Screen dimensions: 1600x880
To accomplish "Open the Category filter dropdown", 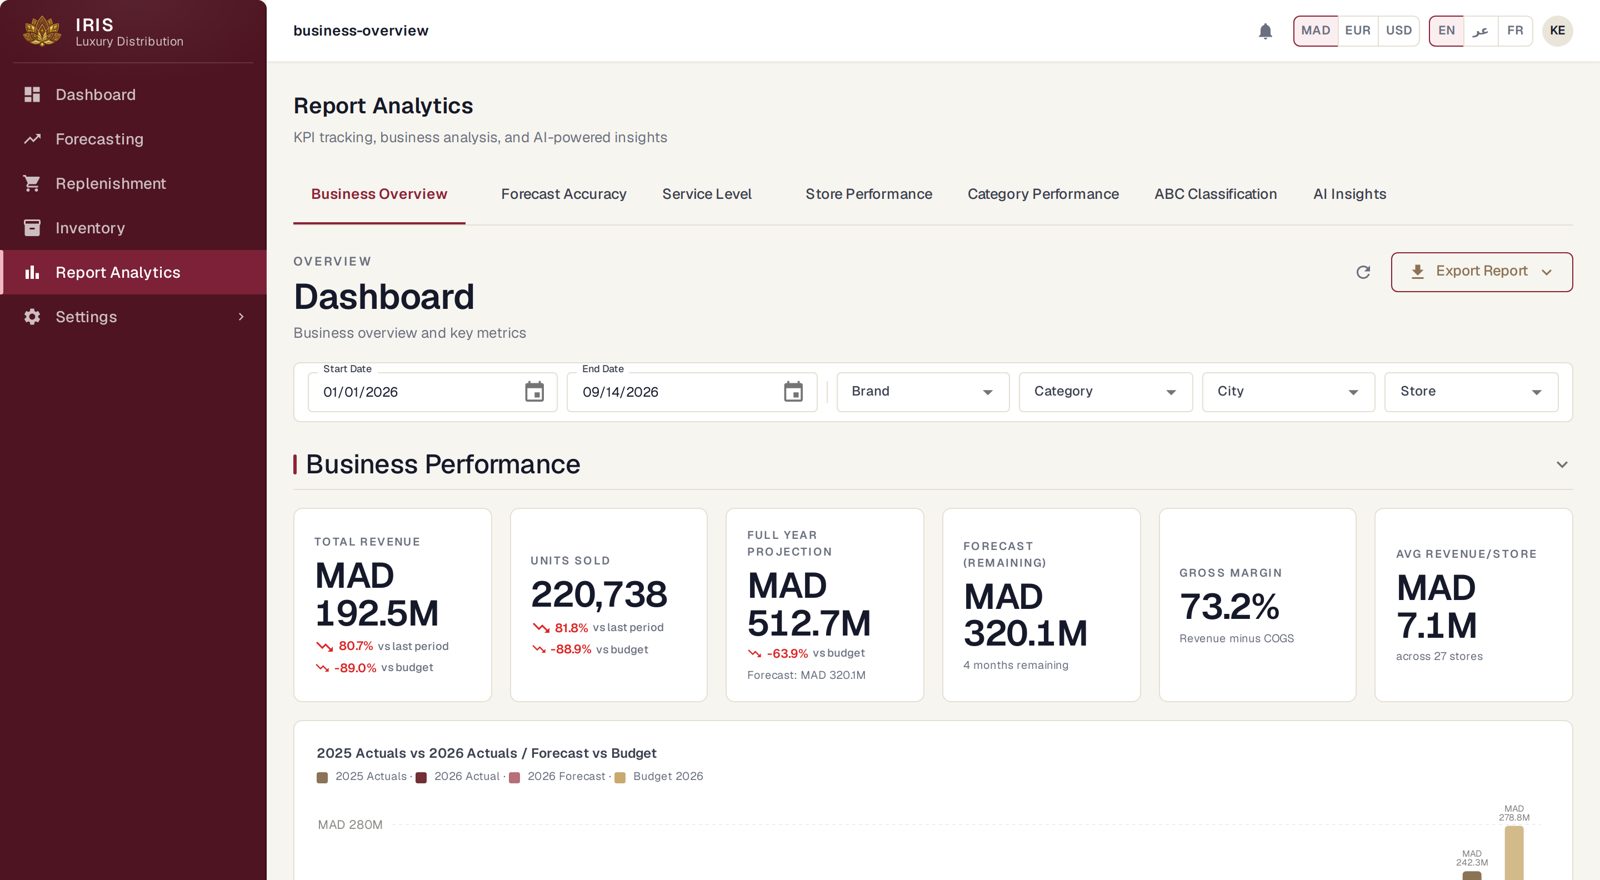I will pos(1106,392).
